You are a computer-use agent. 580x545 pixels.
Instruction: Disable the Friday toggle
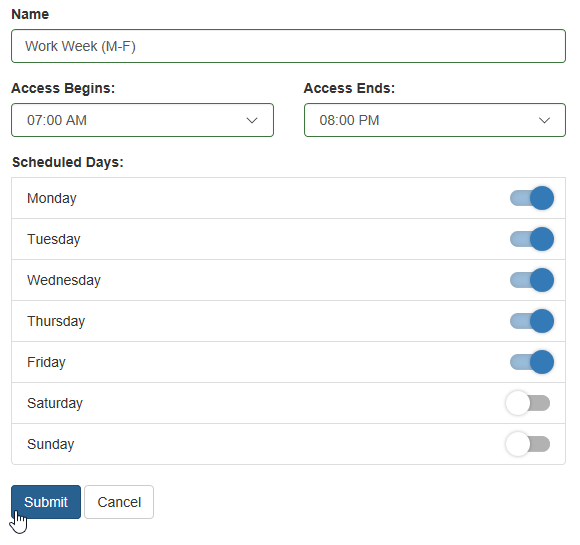pos(532,362)
